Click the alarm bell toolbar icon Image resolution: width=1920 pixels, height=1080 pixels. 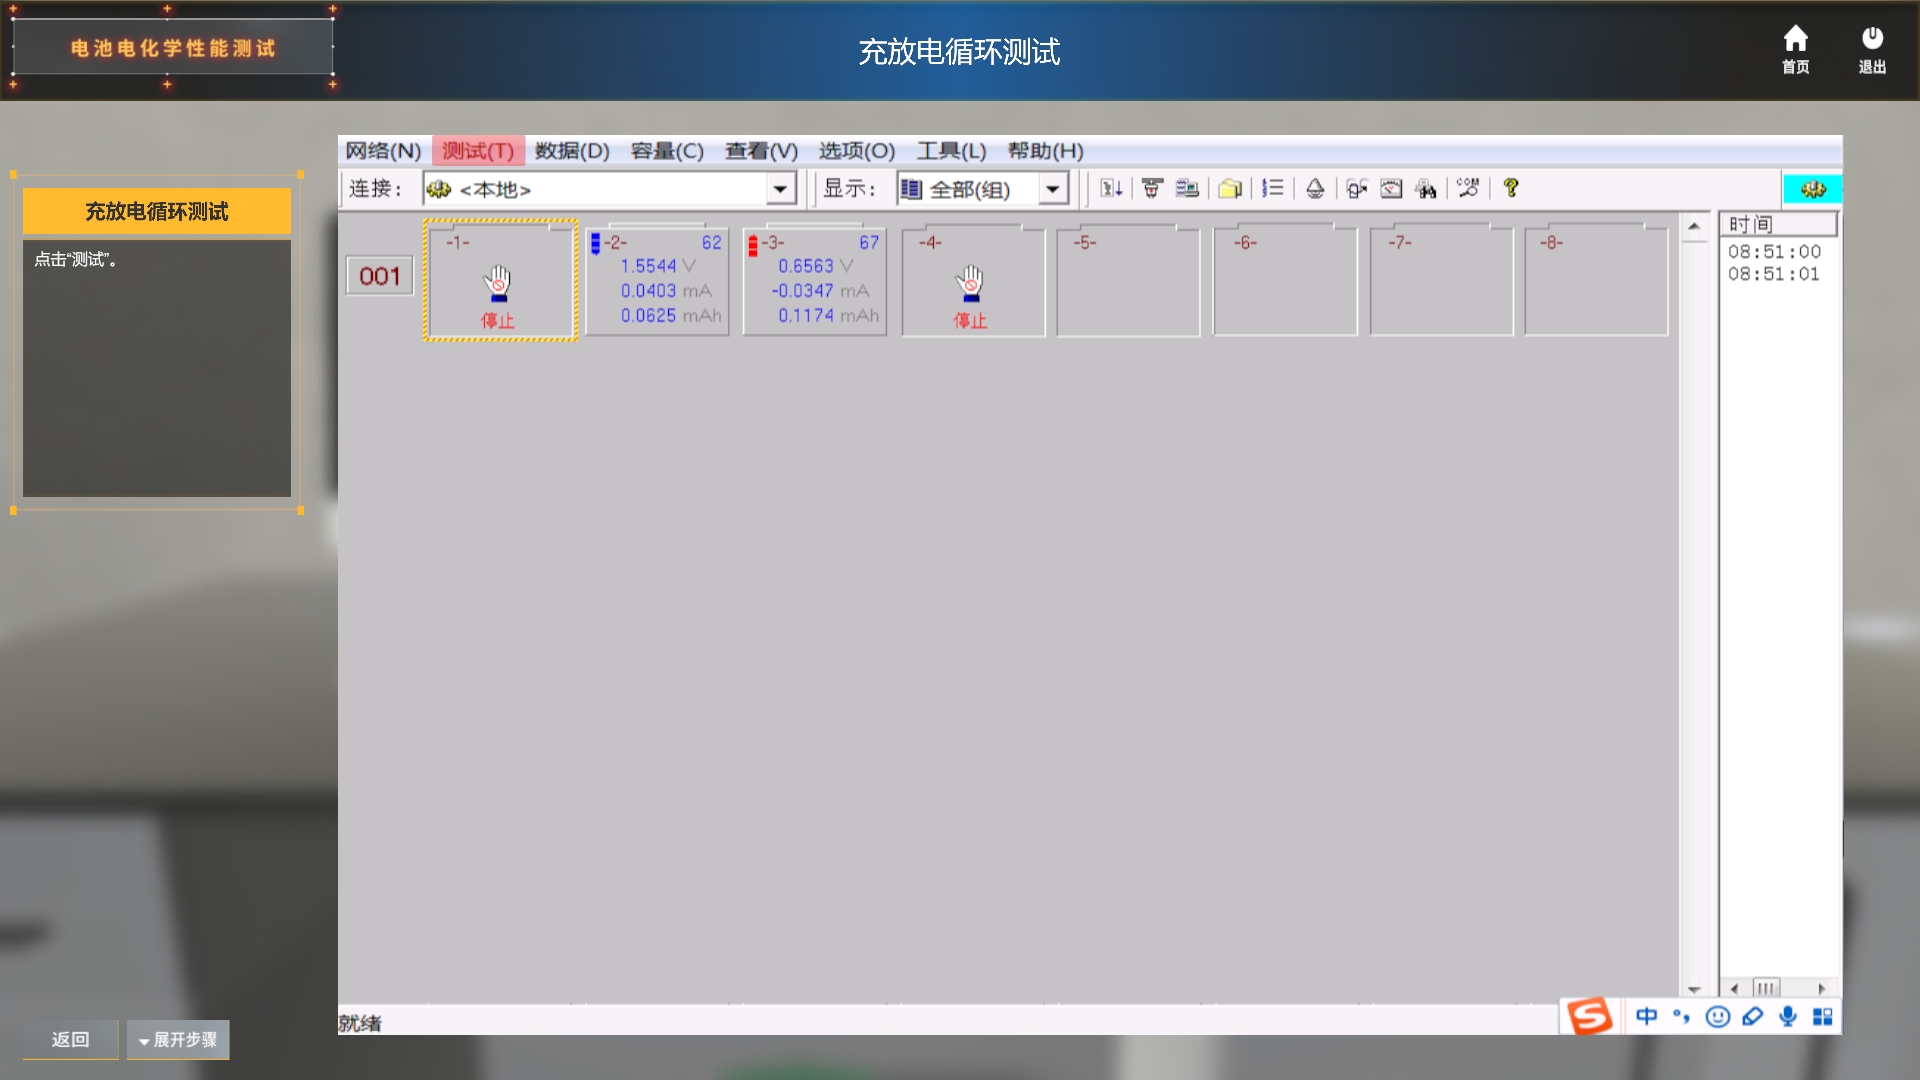(x=1315, y=188)
